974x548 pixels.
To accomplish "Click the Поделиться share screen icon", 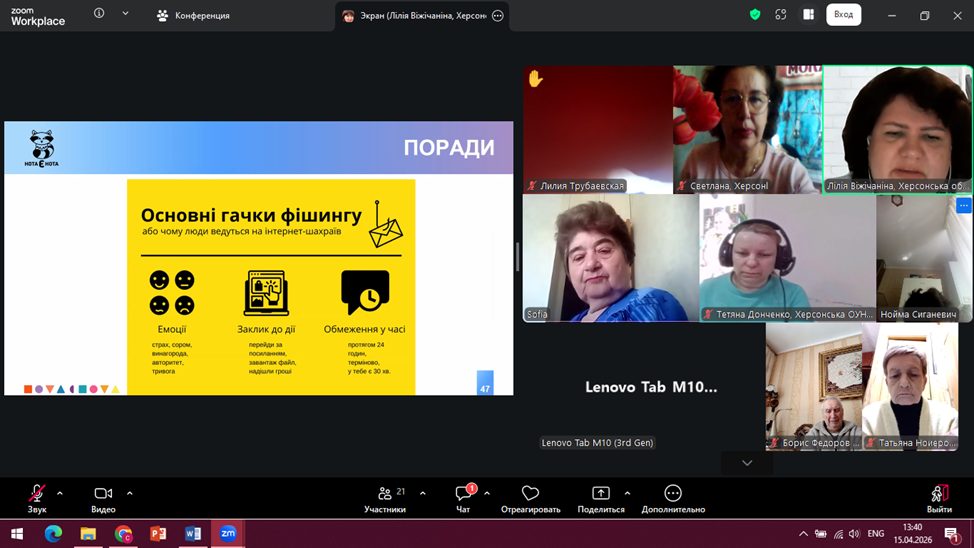I will coord(600,494).
